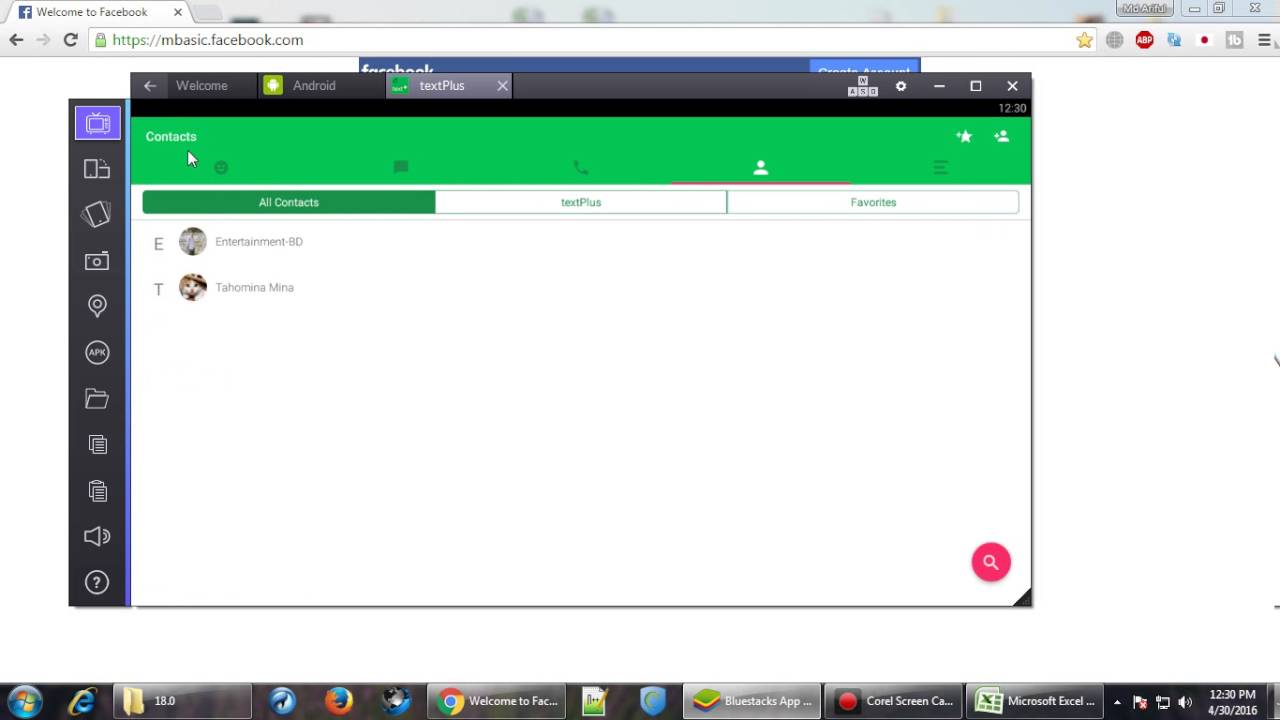Click the volume speaker sidebar icon
This screenshot has width=1280, height=720.
tap(97, 537)
